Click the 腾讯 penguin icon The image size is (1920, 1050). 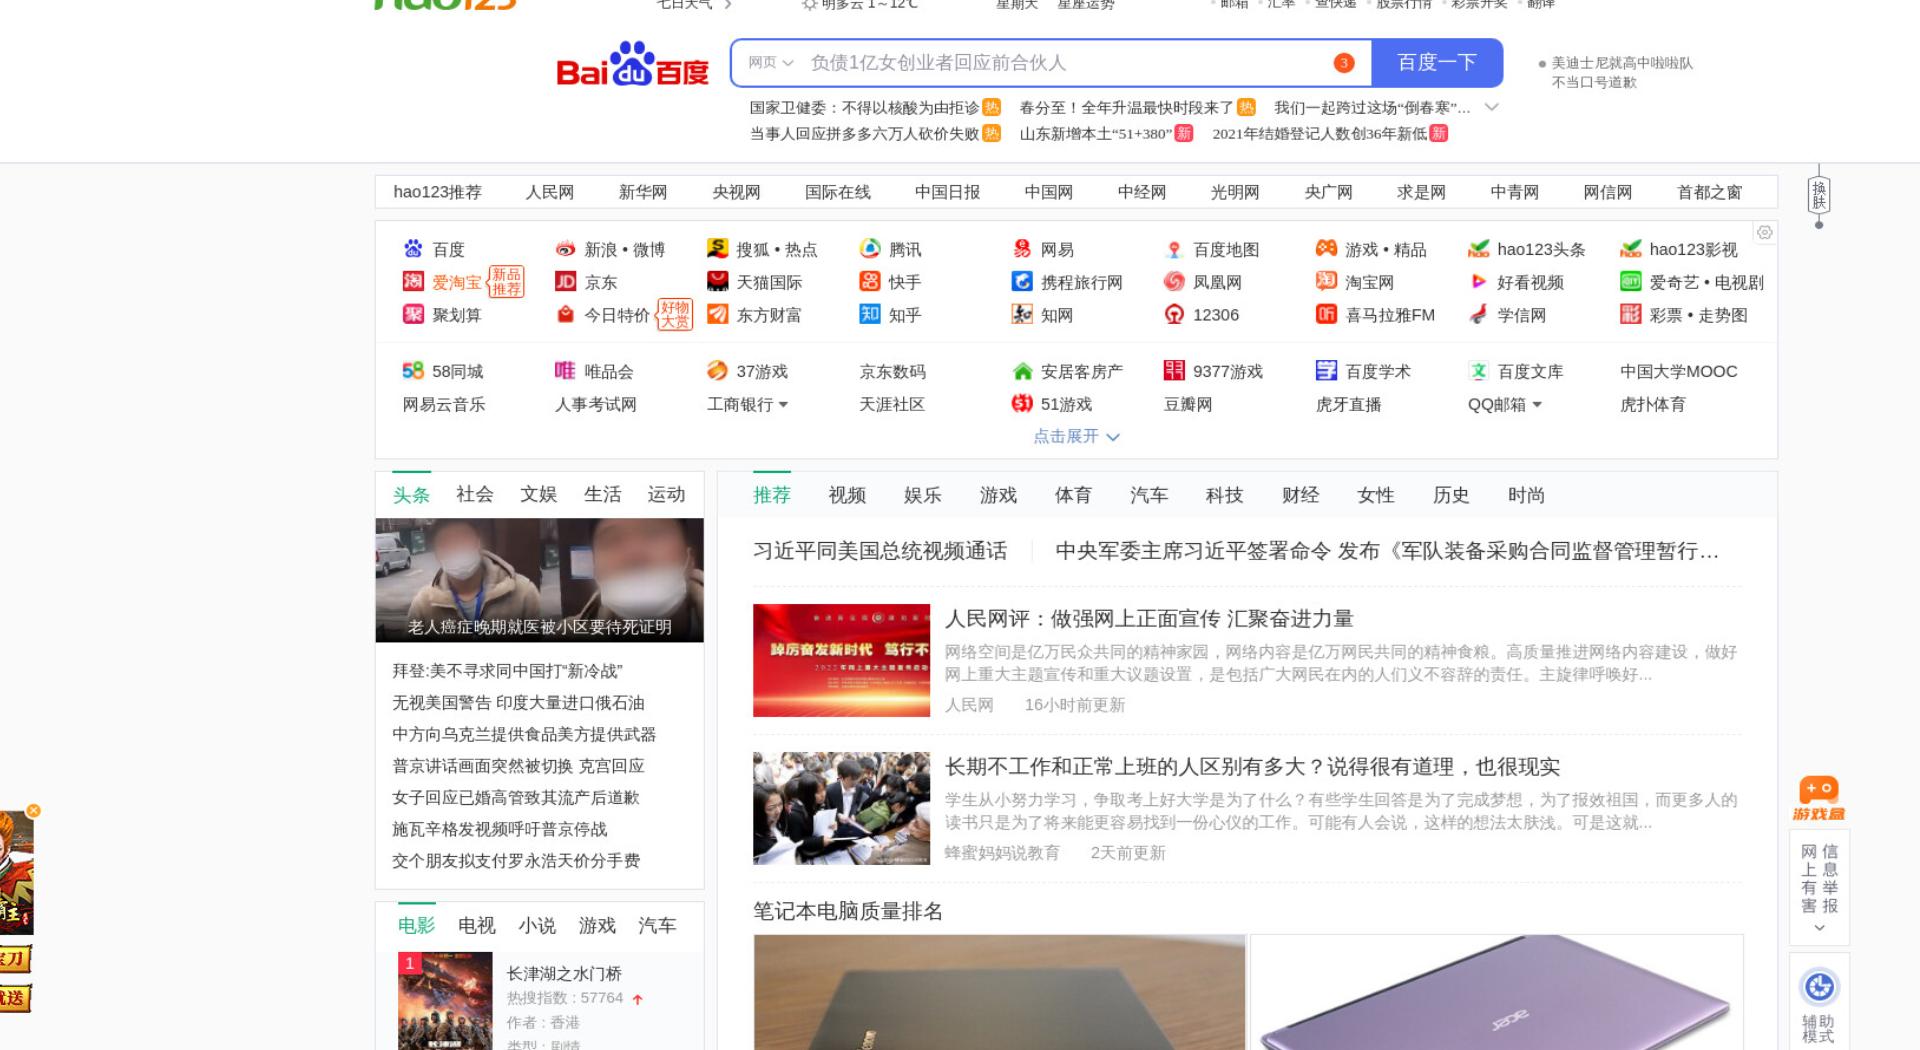point(870,249)
